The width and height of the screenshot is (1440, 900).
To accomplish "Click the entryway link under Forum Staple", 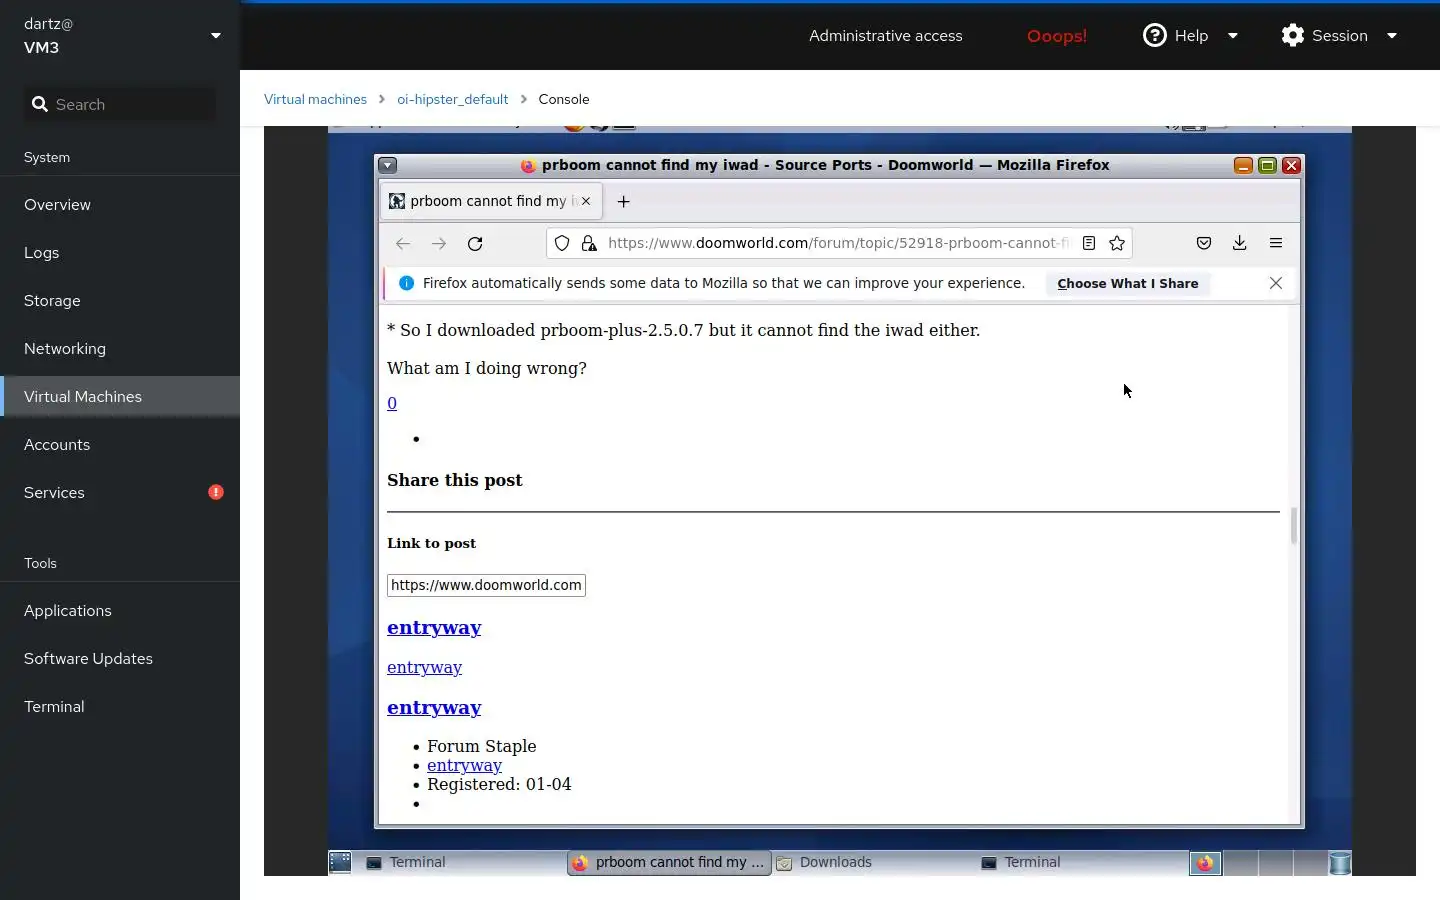I will tap(464, 765).
